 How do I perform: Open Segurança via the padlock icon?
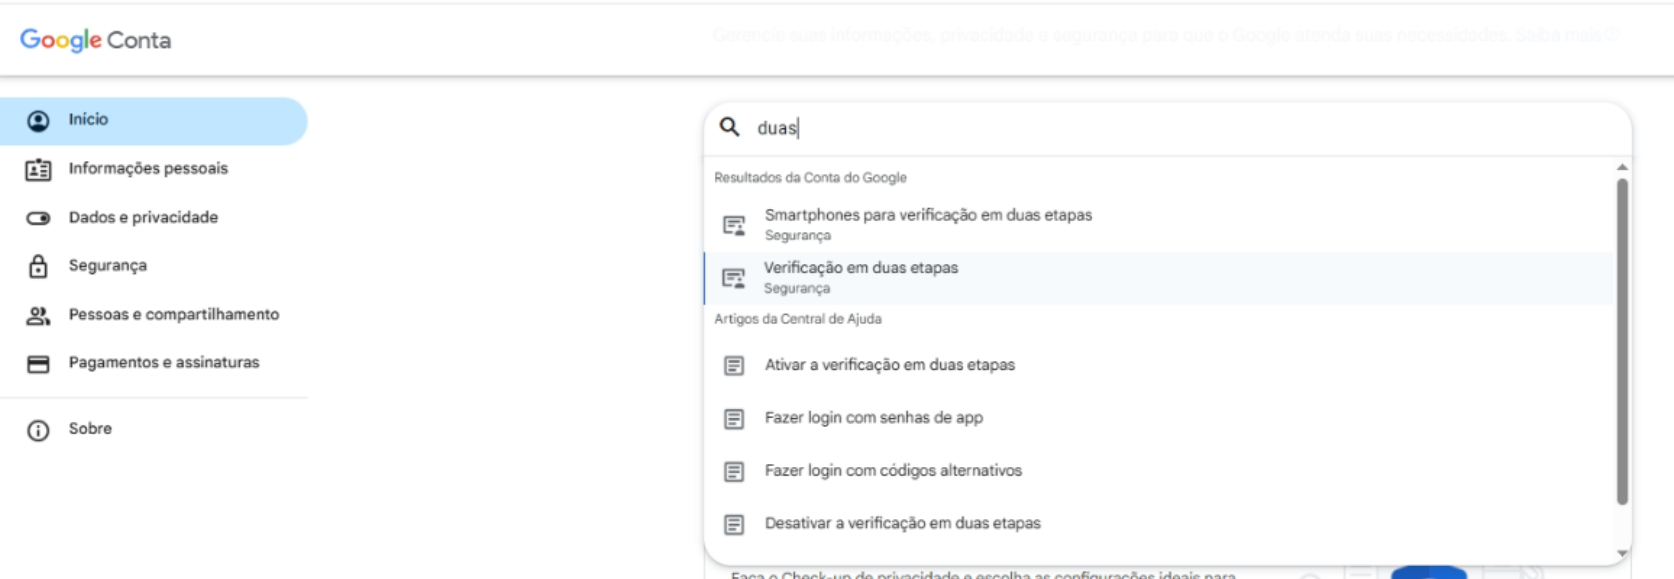38,266
